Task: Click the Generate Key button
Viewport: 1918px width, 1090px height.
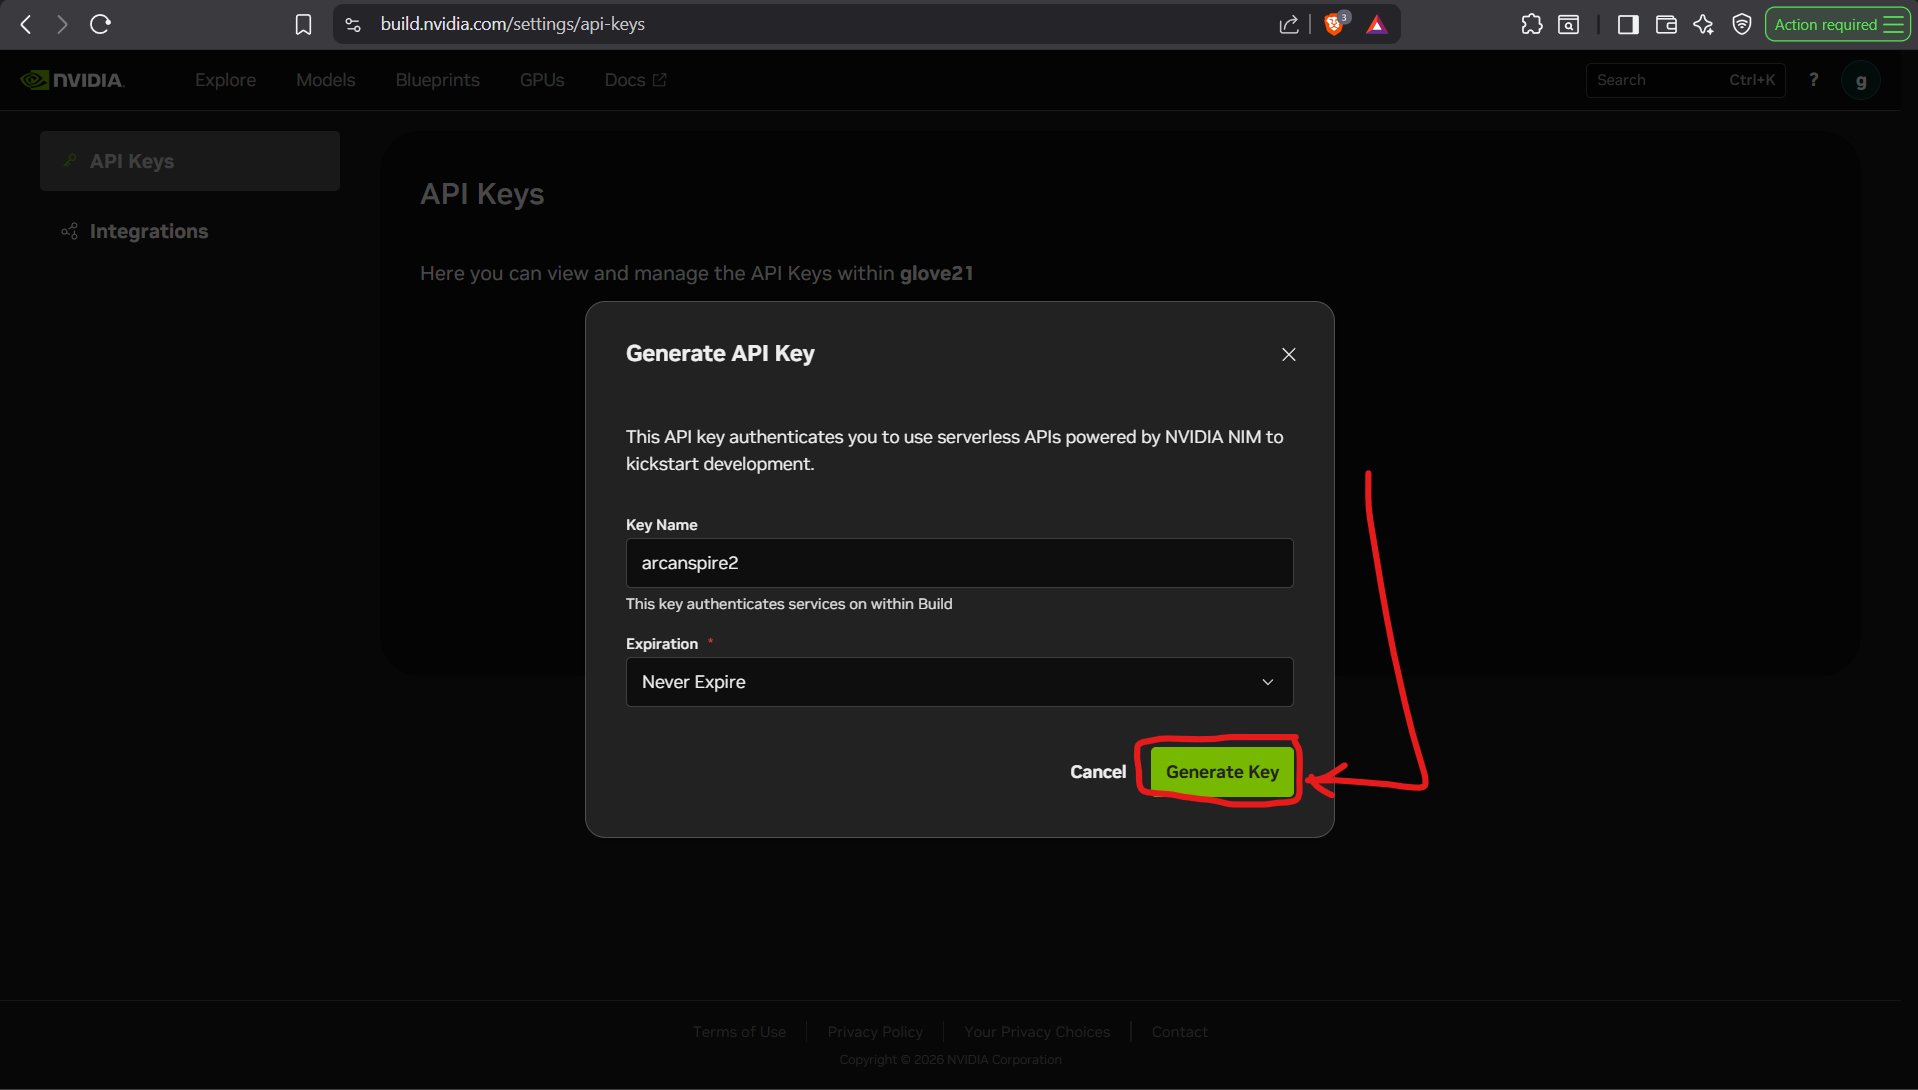Action: coord(1222,772)
